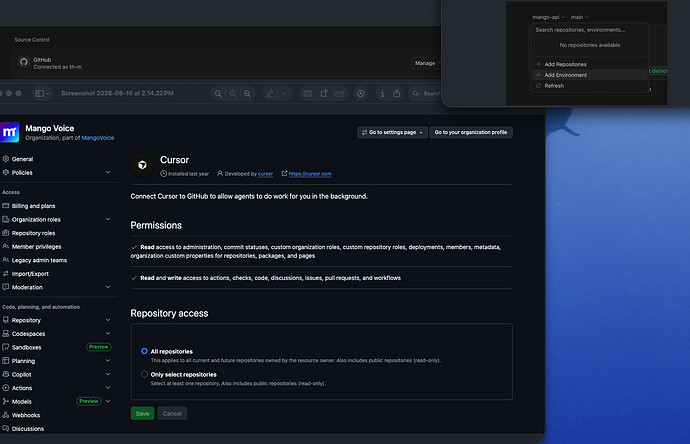
Task: Click the share icon in Preview toolbar
Action: [397, 93]
